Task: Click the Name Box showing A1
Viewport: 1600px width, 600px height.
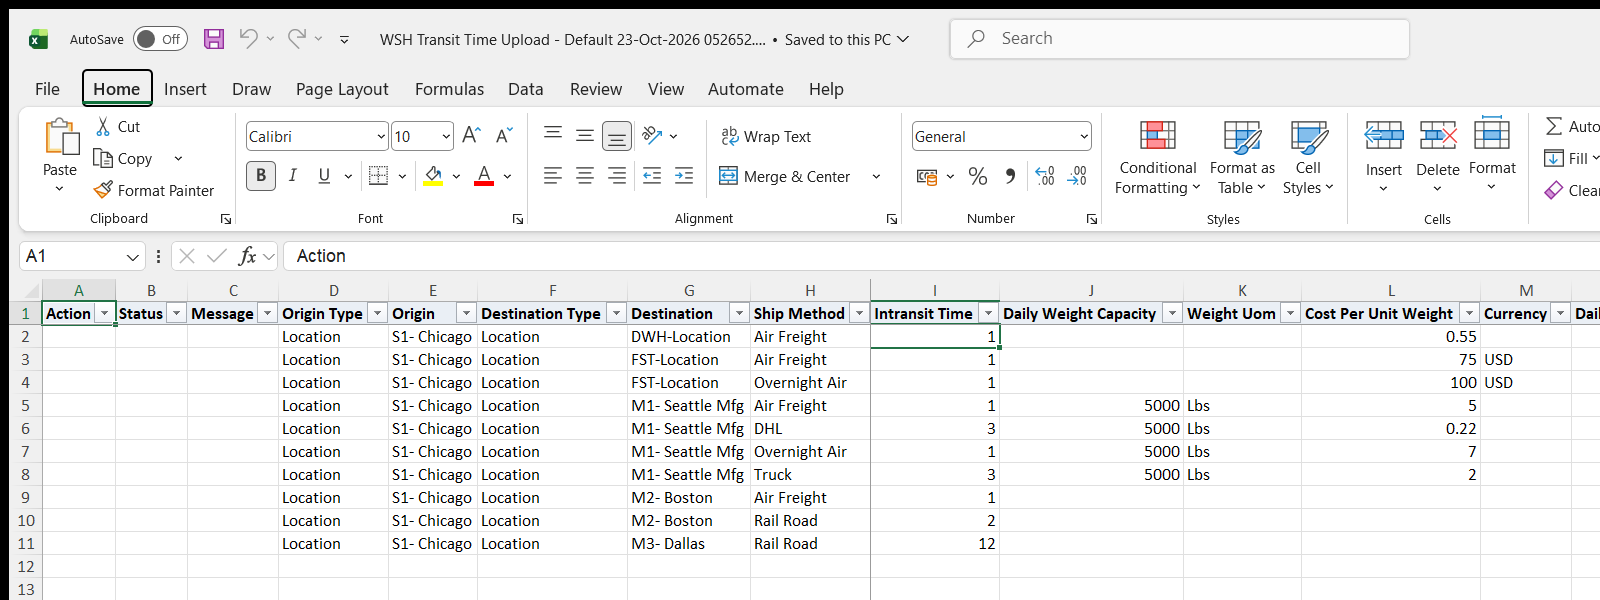Action: click(x=82, y=256)
